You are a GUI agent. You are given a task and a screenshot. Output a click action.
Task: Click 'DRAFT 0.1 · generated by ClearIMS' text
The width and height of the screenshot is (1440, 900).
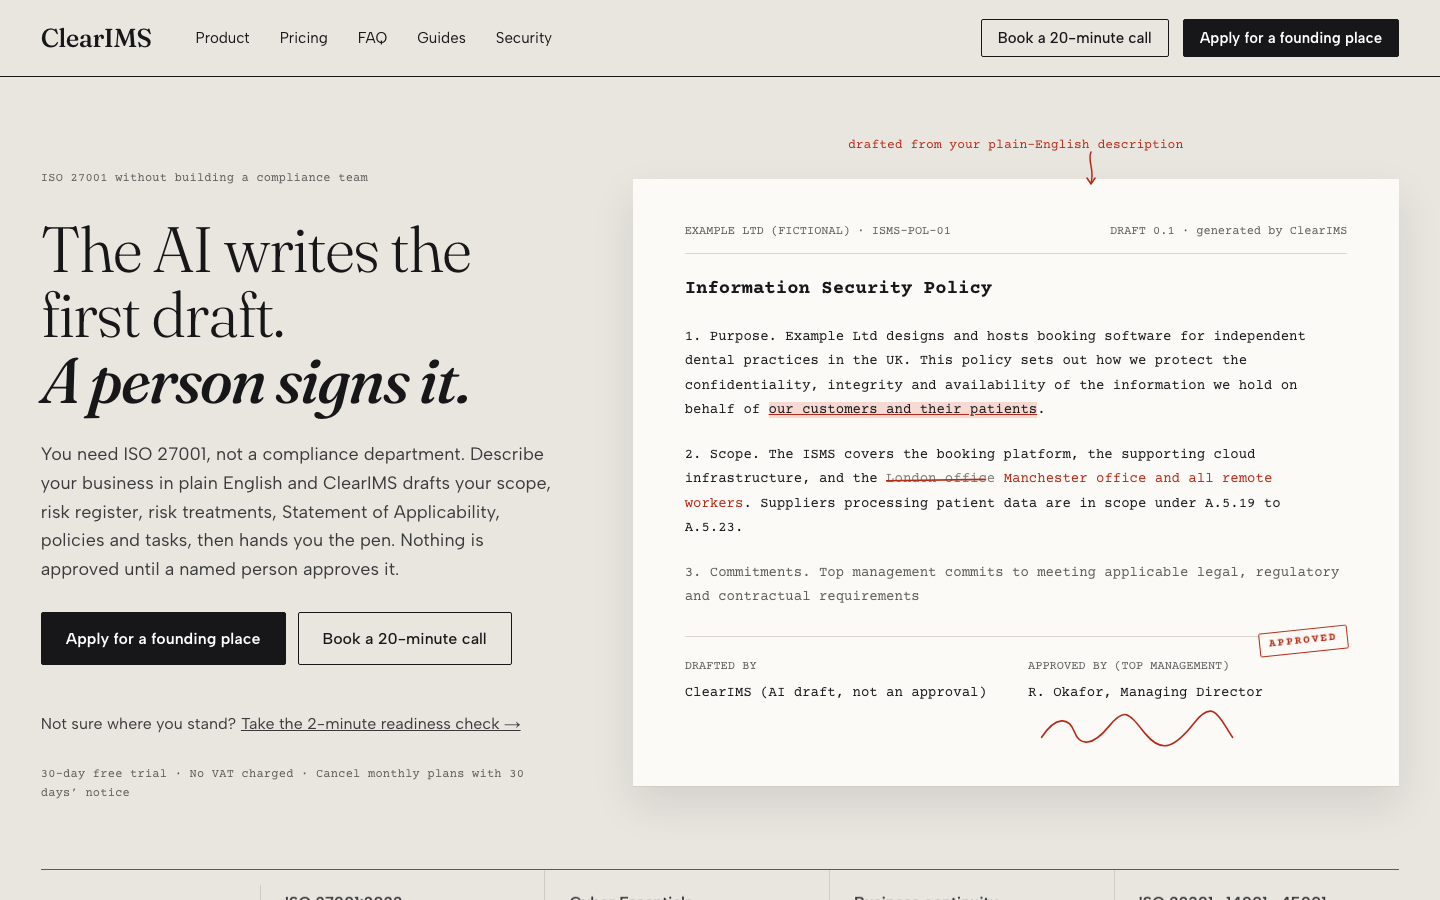1228,231
